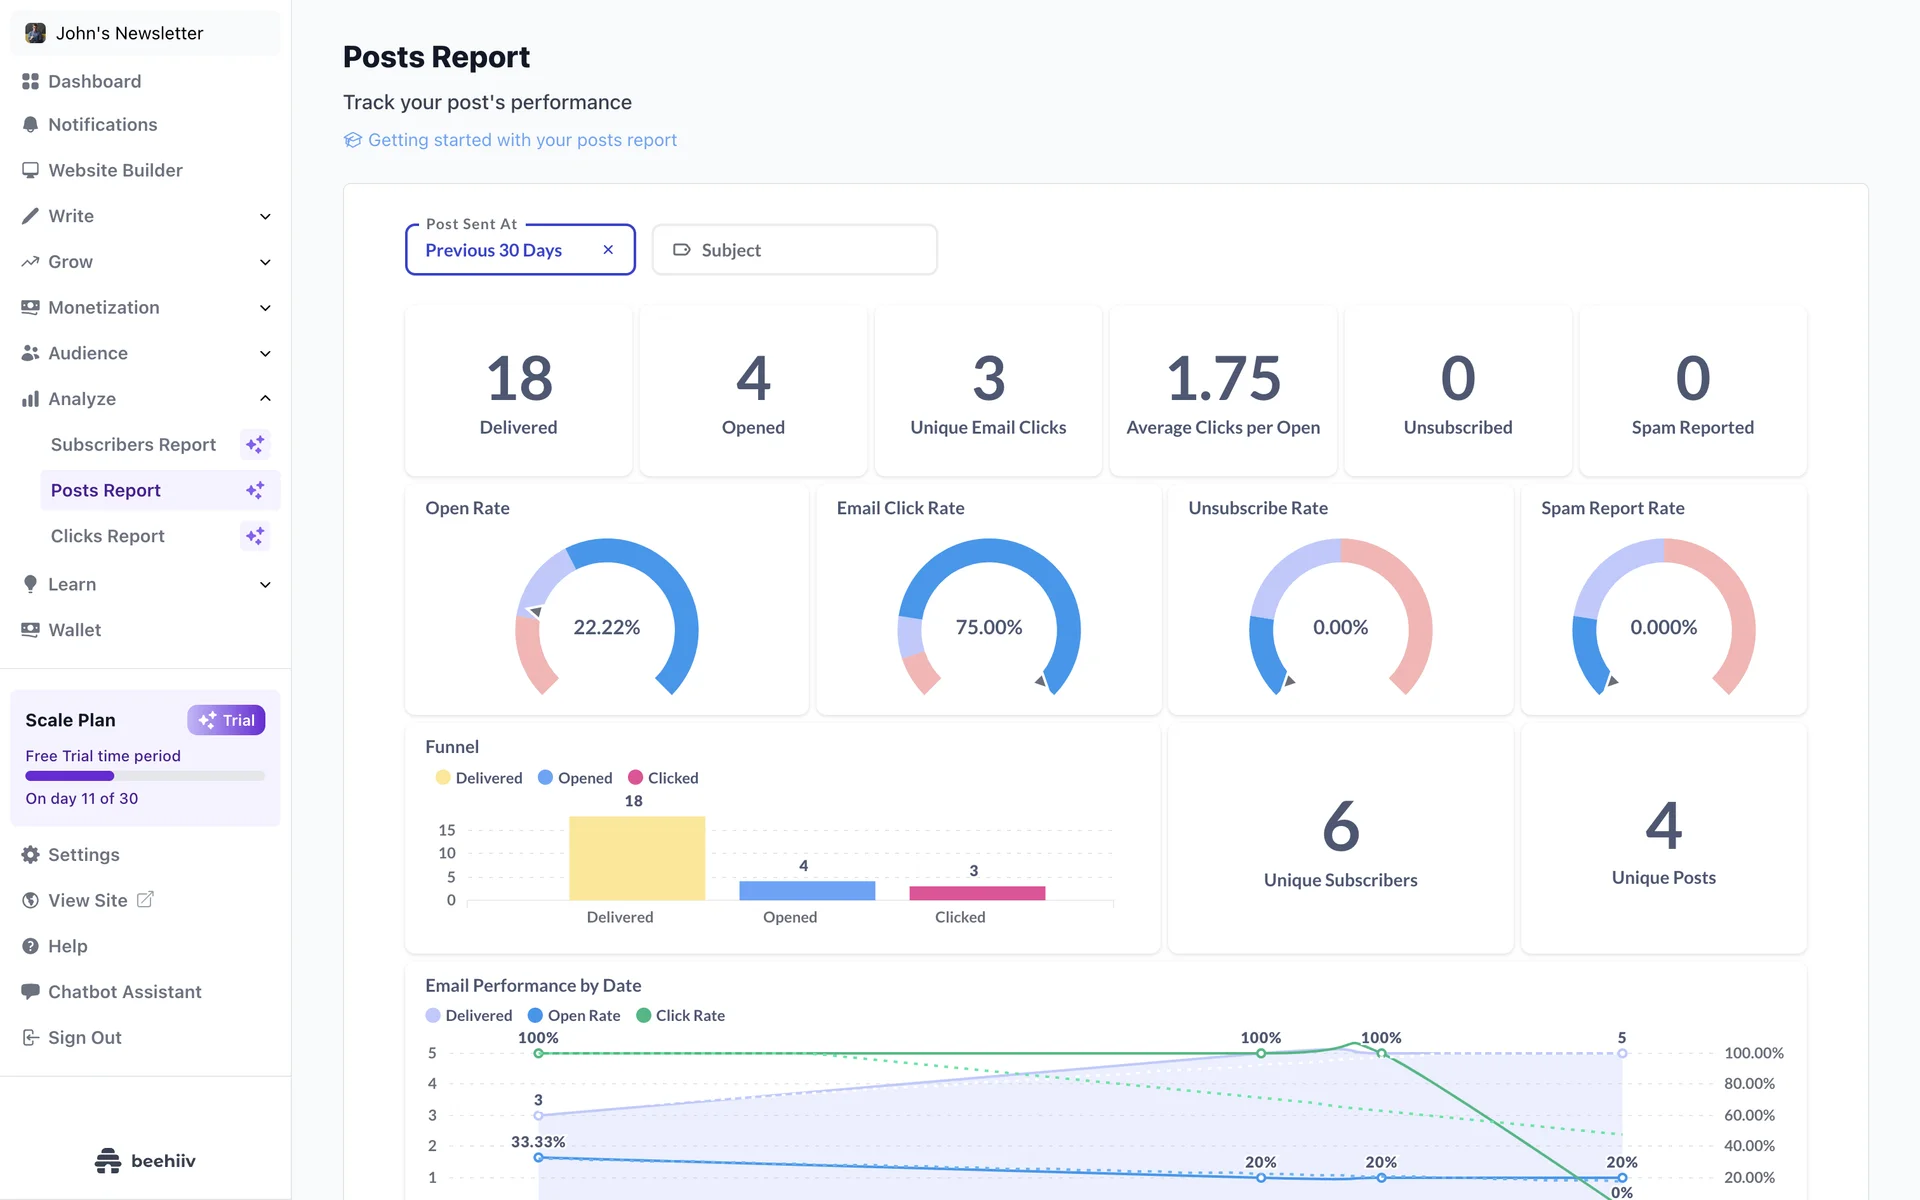Click the Dashboard grid icon
Viewport: 1920px width, 1200px height.
30,81
